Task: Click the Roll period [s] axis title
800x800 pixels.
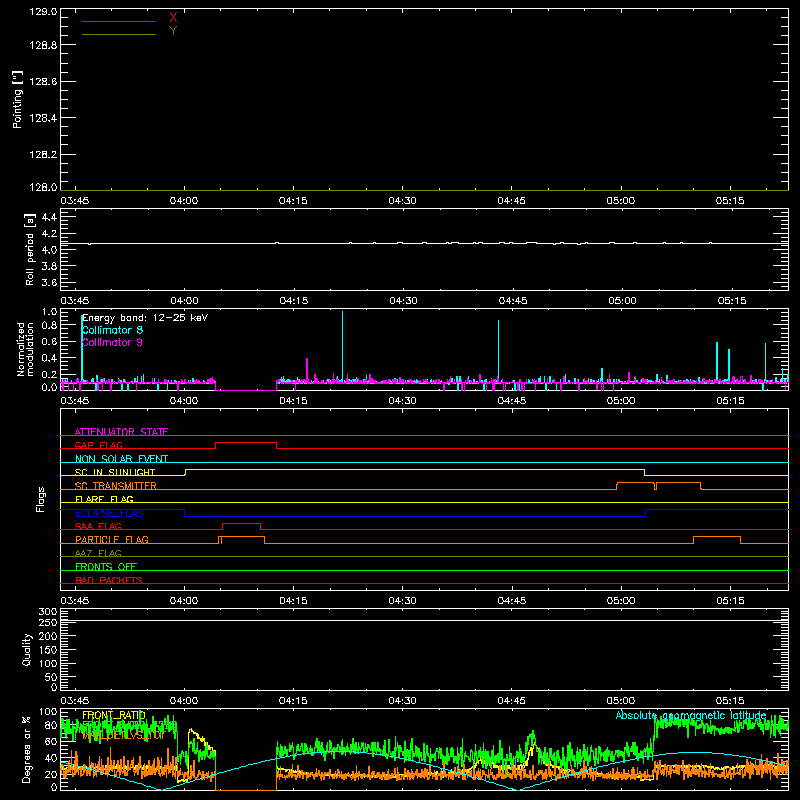Action: (x=29, y=249)
